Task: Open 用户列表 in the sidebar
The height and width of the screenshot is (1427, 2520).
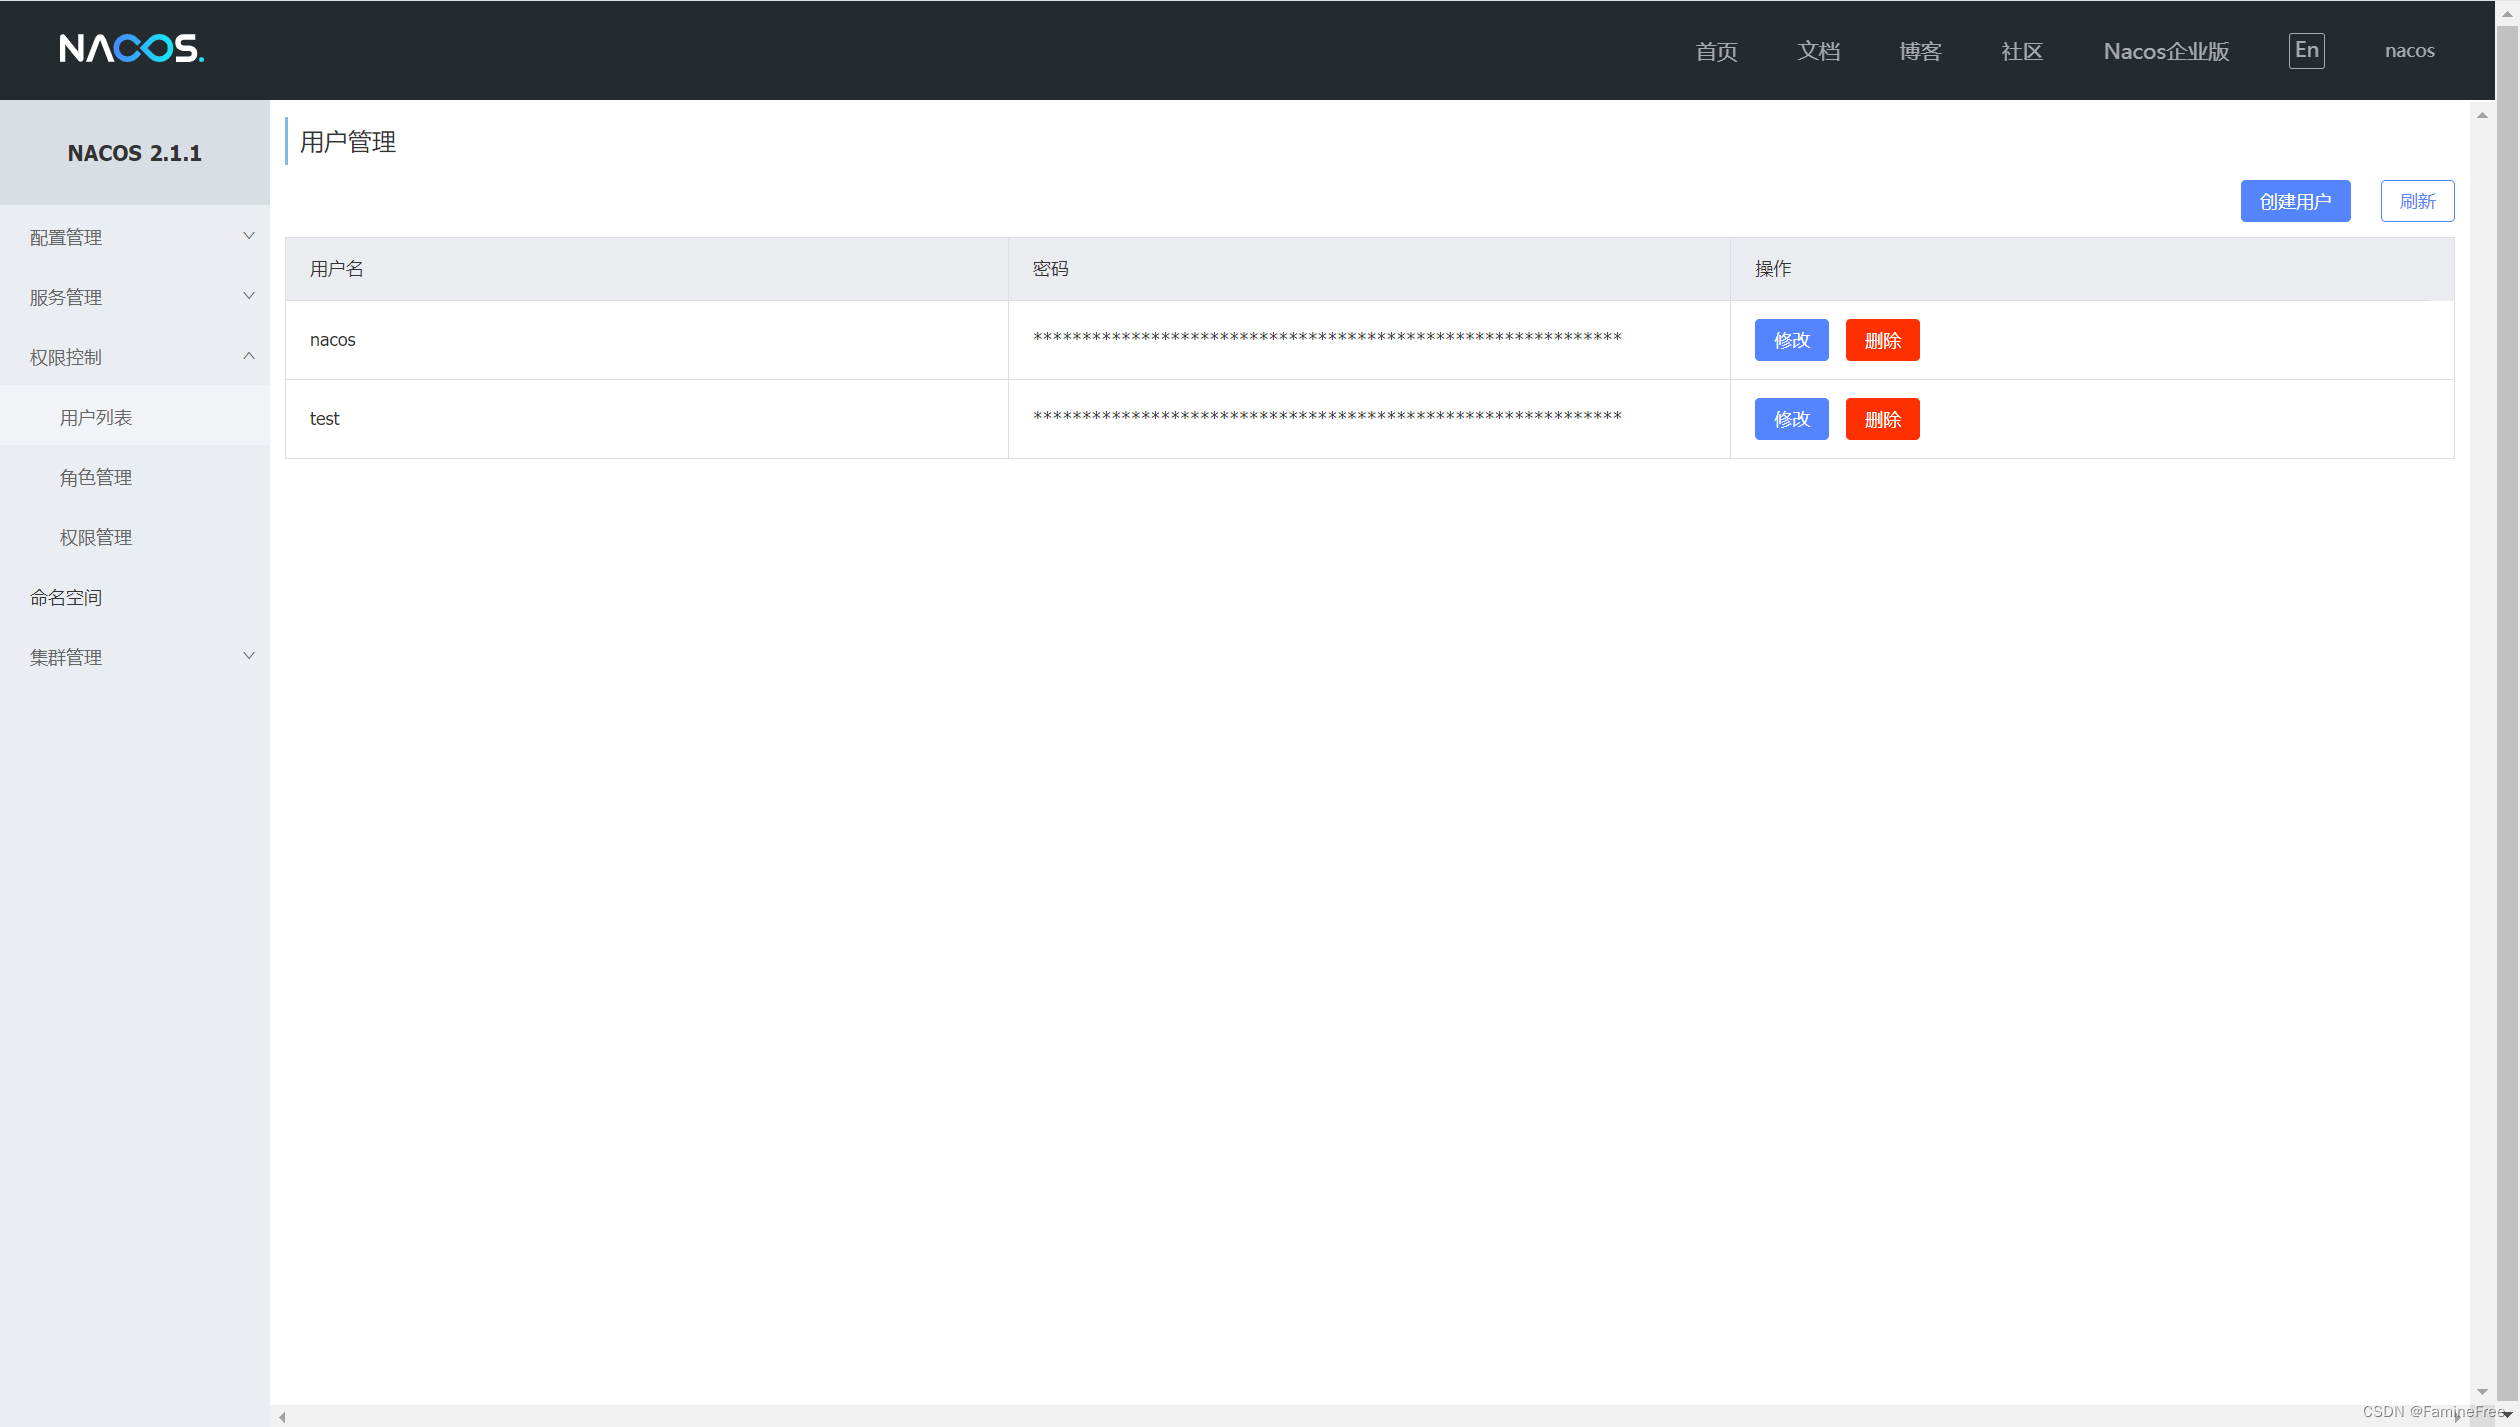Action: click(96, 417)
